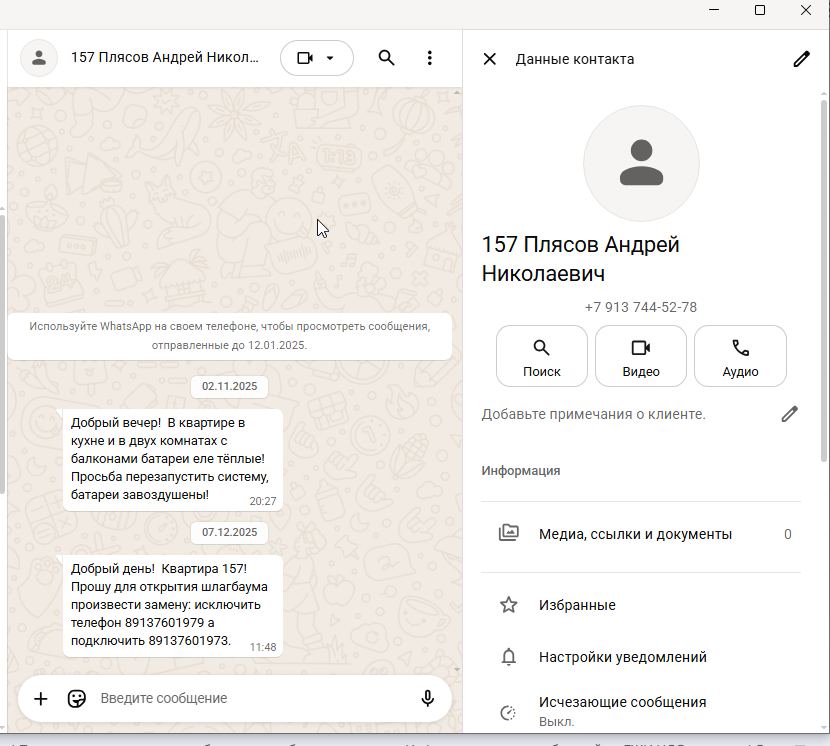Expand the call options dropdown arrow
The image size is (830, 746).
coord(330,58)
